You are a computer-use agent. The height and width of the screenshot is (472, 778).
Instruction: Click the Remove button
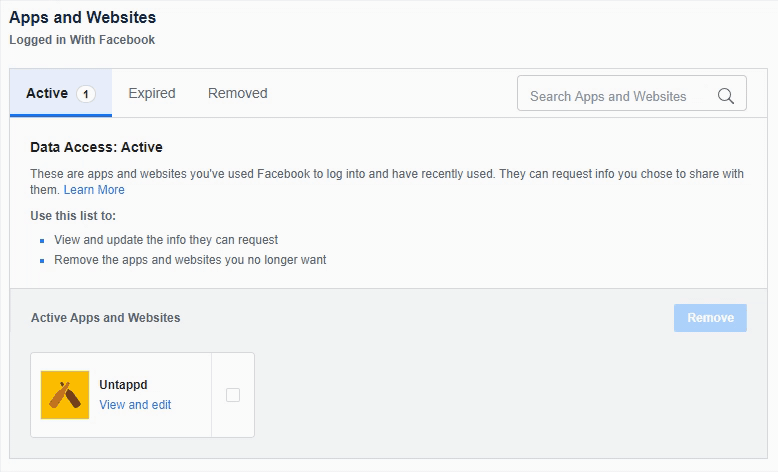710,318
